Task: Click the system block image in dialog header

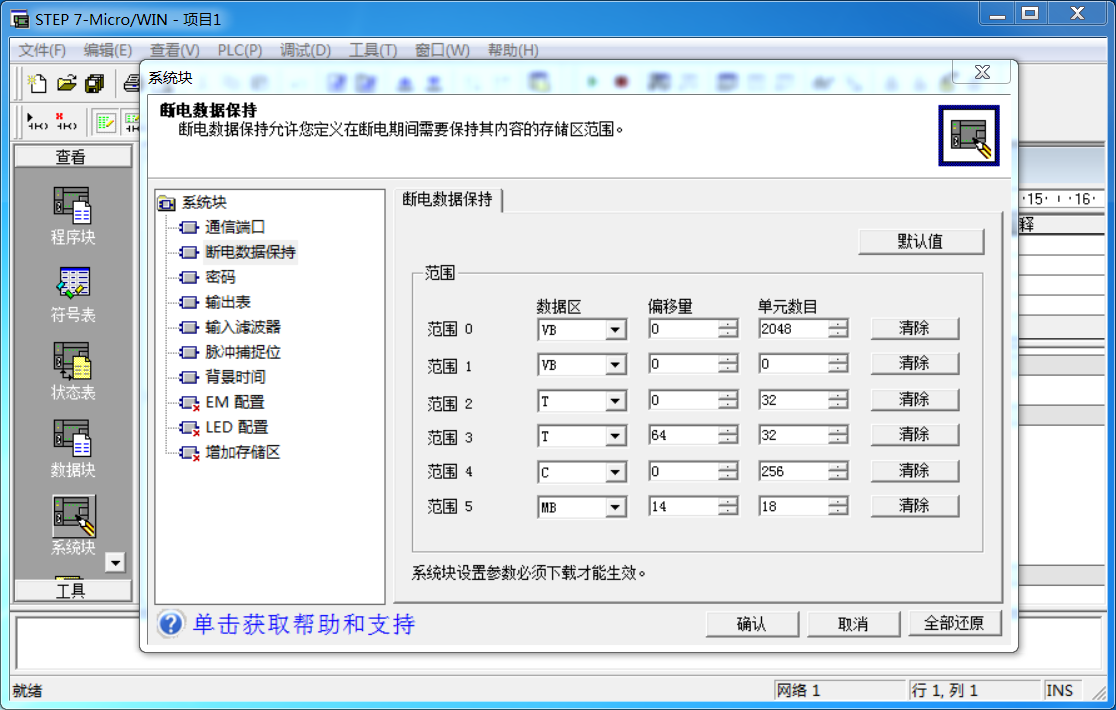Action: [969, 135]
